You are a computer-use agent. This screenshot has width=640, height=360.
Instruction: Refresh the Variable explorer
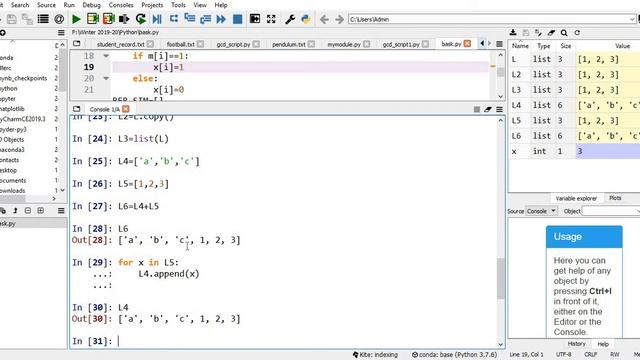pyautogui.click(x=577, y=33)
